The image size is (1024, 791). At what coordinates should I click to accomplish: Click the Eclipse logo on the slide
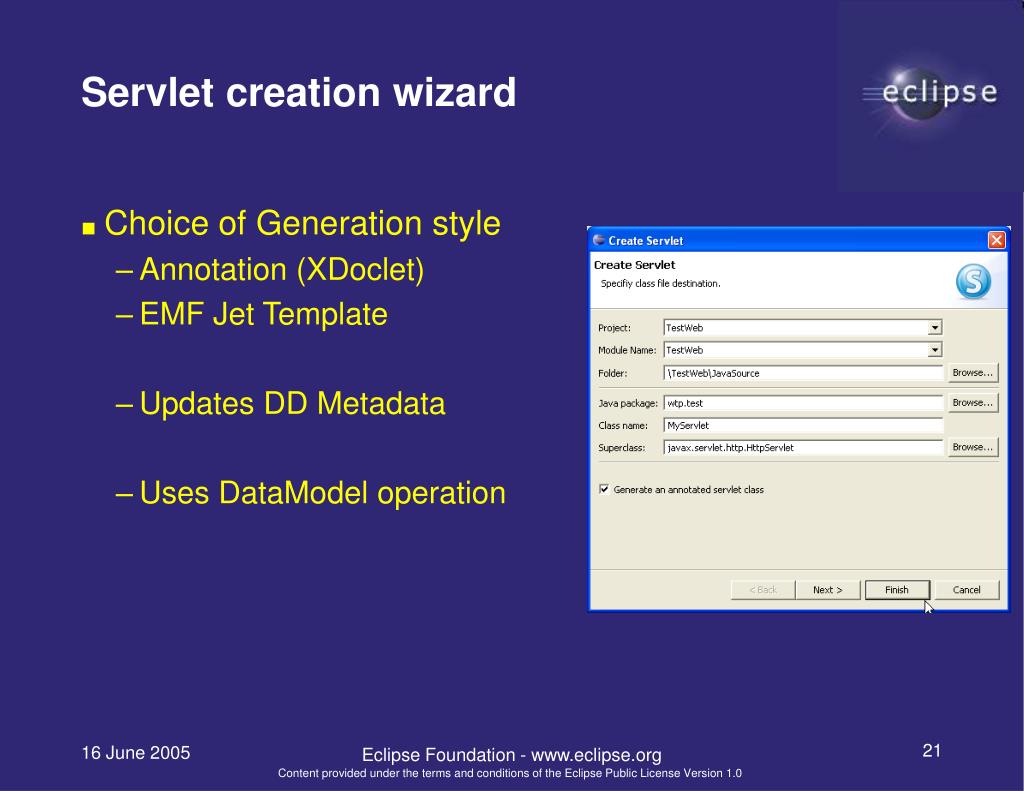pos(931,95)
